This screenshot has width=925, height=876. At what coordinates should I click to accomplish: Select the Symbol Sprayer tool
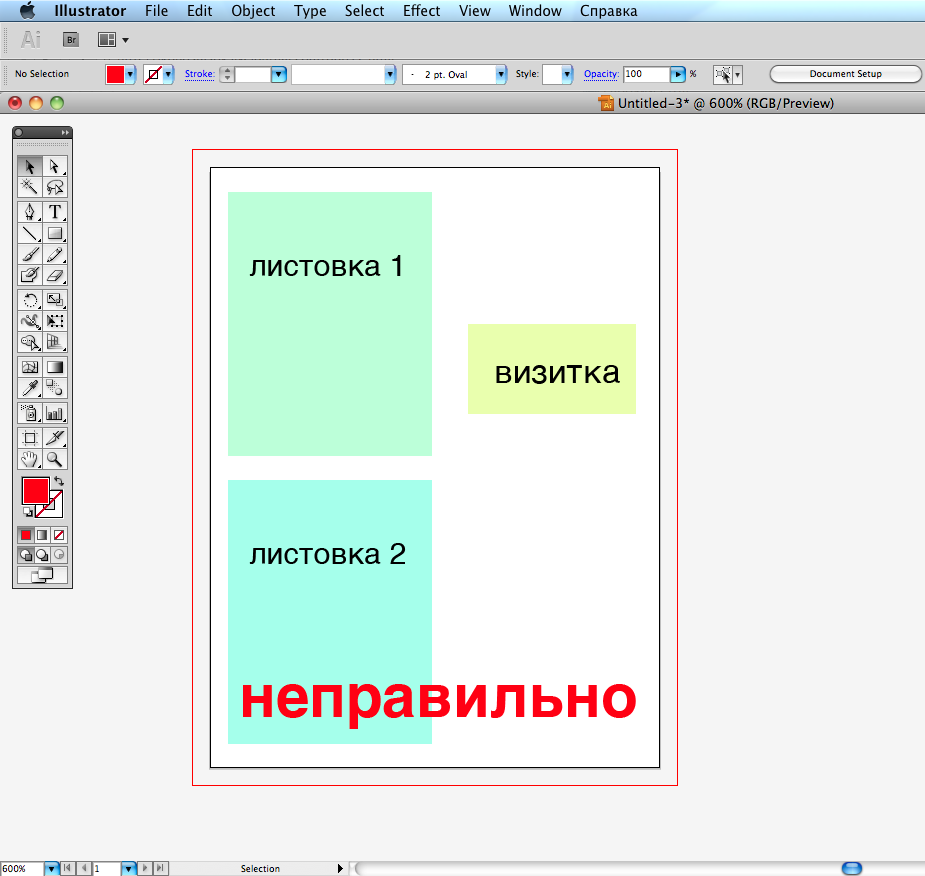coord(29,413)
